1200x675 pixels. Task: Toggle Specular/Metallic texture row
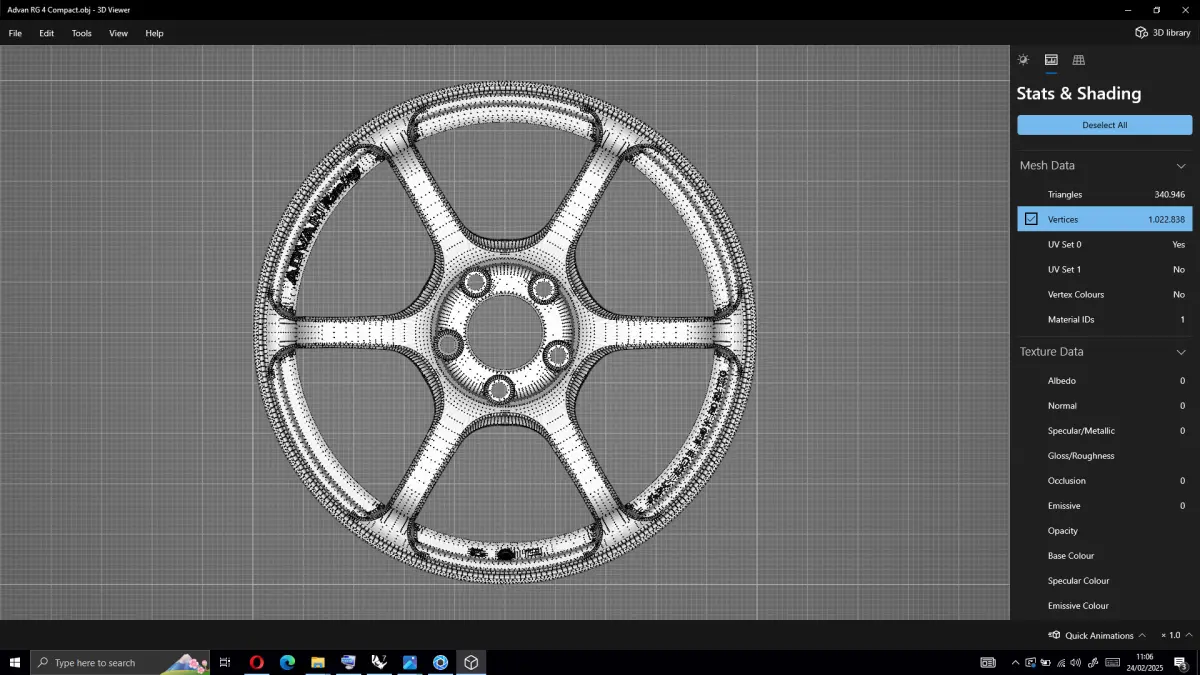point(1105,430)
